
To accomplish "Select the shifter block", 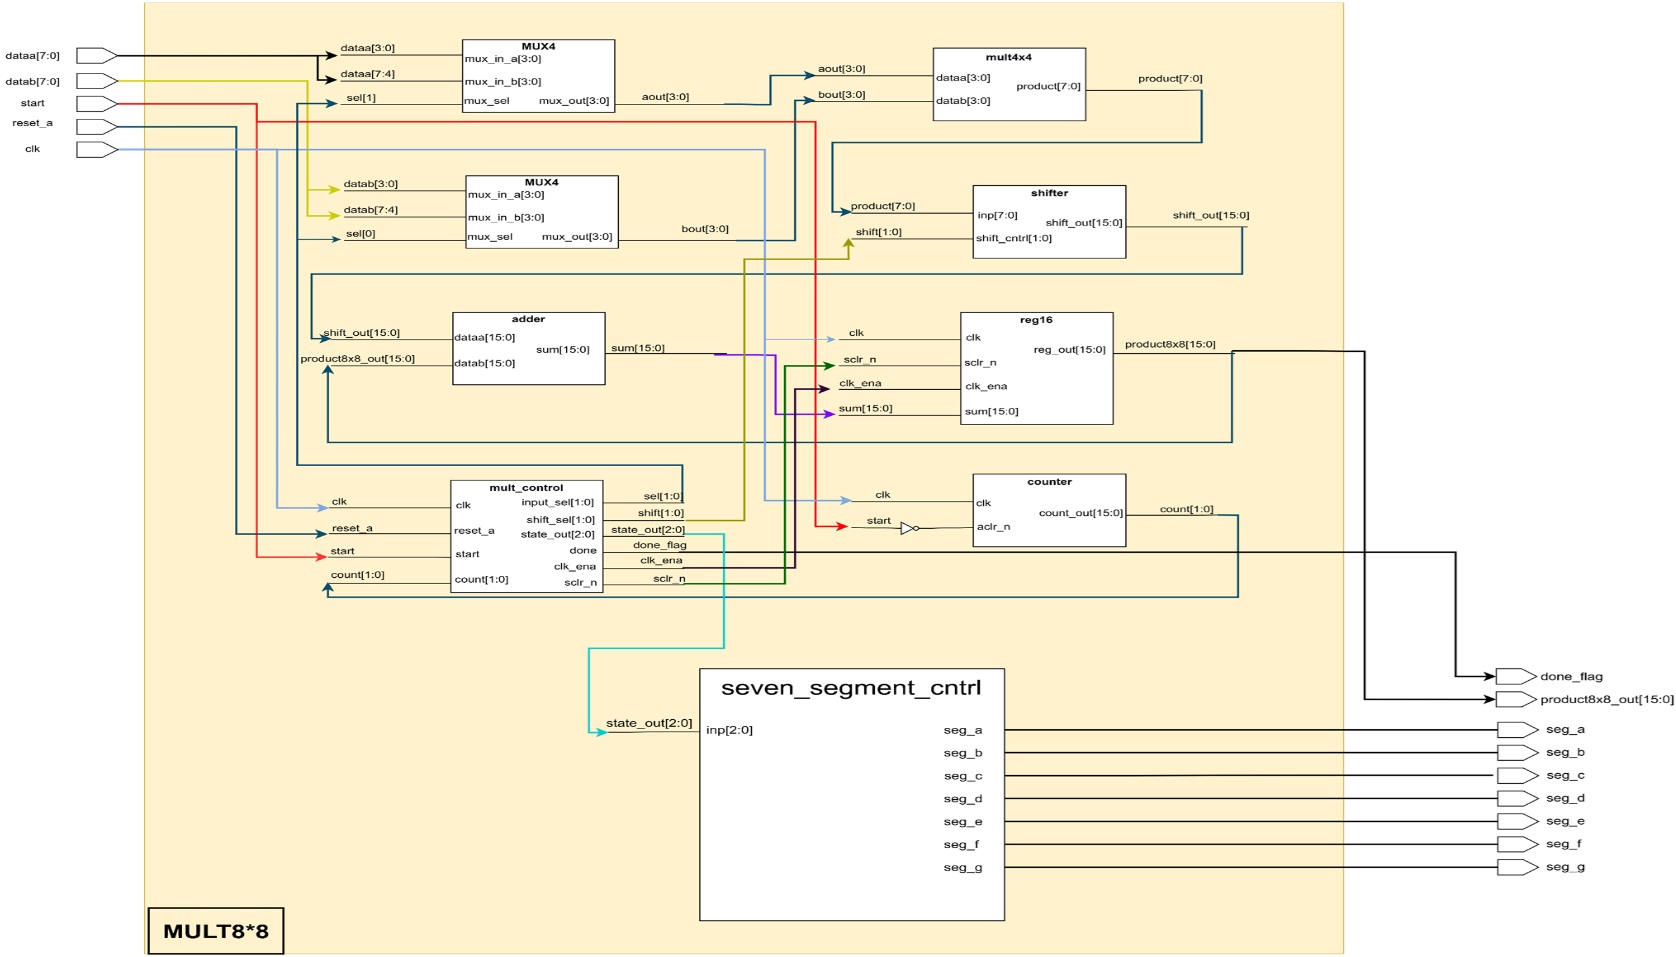I will pyautogui.click(x=1049, y=222).
